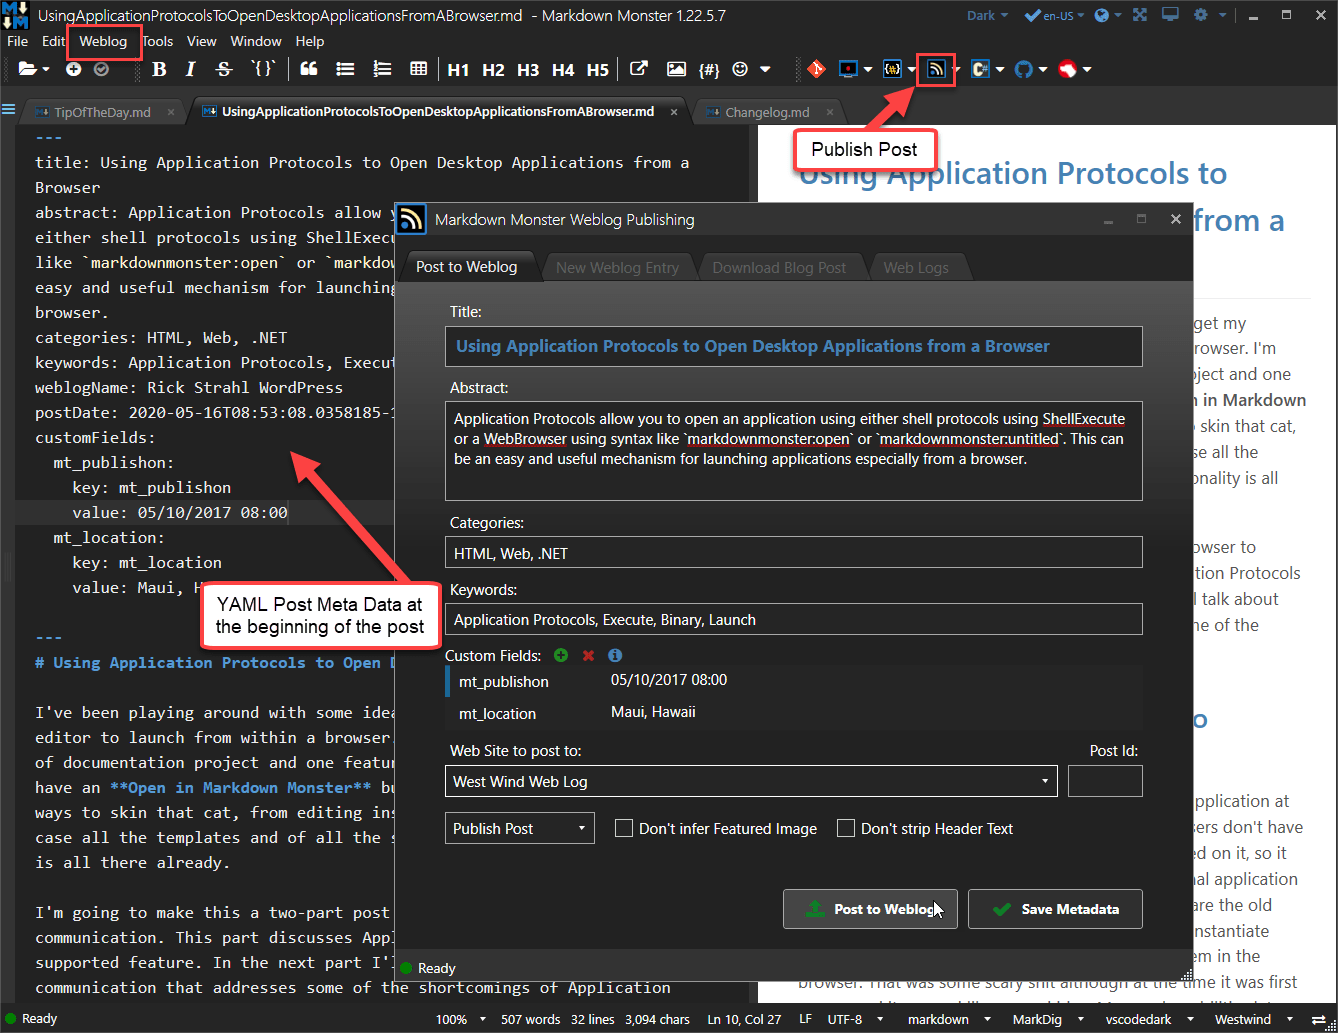This screenshot has height=1033, width=1338.
Task: Click the Post Id field
Action: coord(1105,781)
